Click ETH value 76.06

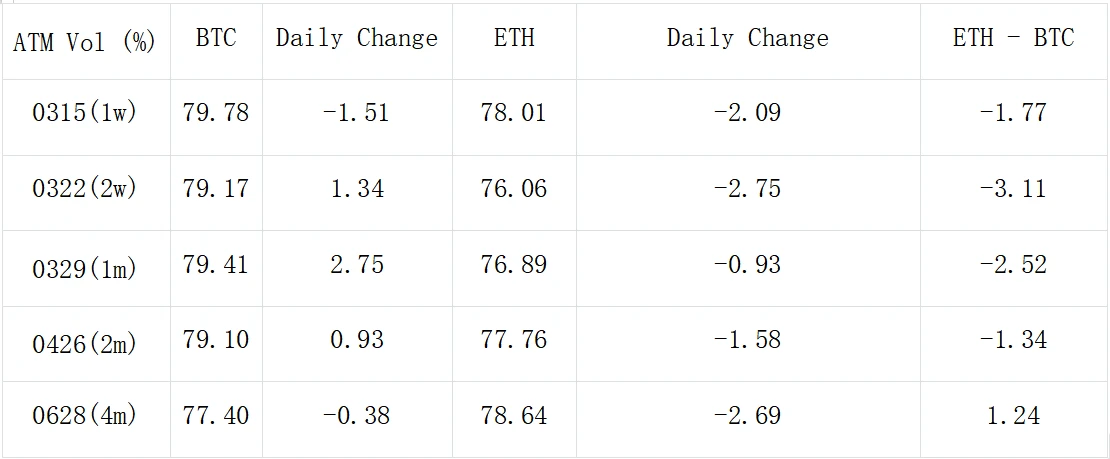point(514,188)
